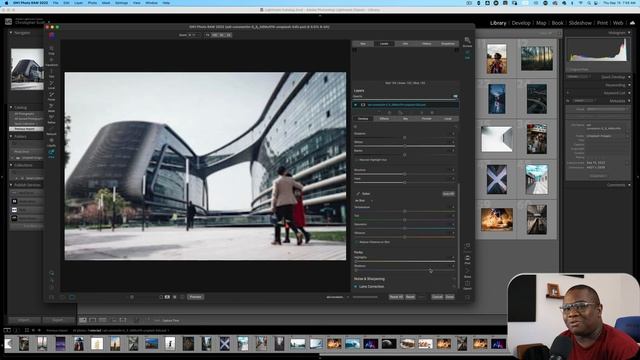Expand the Lightroom Collections panel
This screenshot has width=640, height=360.
pyautogui.click(x=11, y=165)
